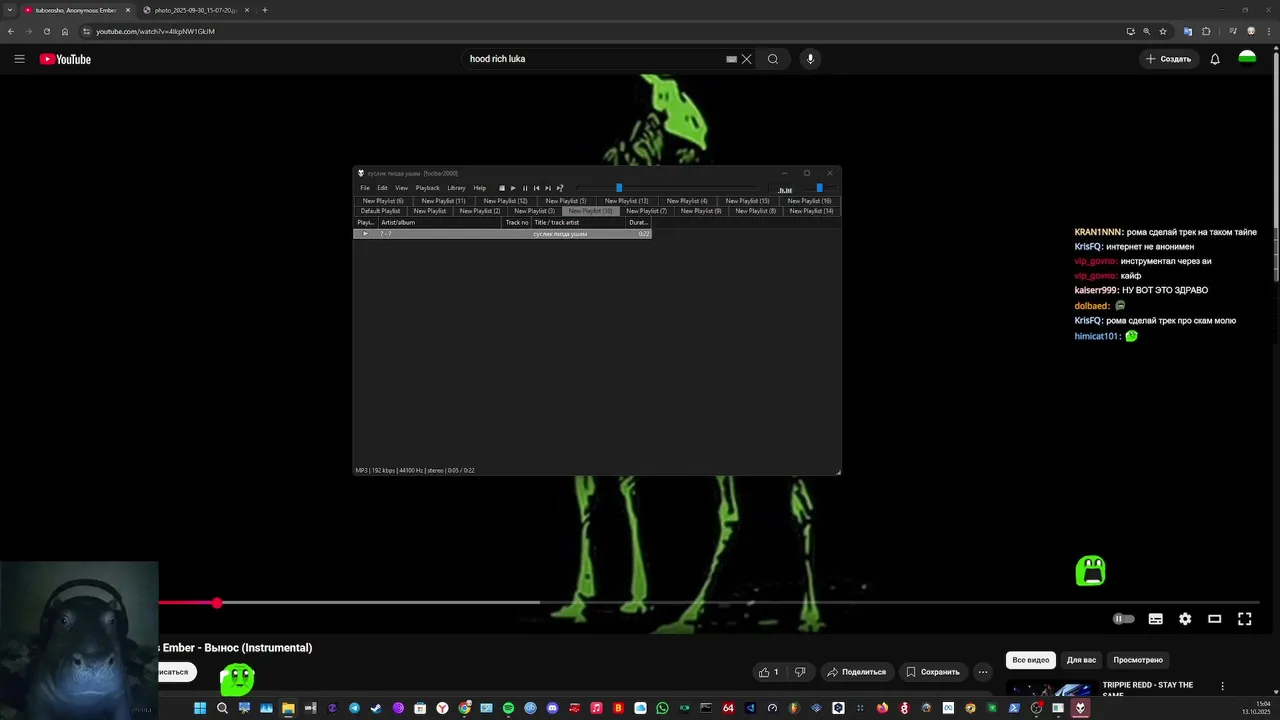
Task: Open Spotify from the taskbar
Action: tap(508, 708)
